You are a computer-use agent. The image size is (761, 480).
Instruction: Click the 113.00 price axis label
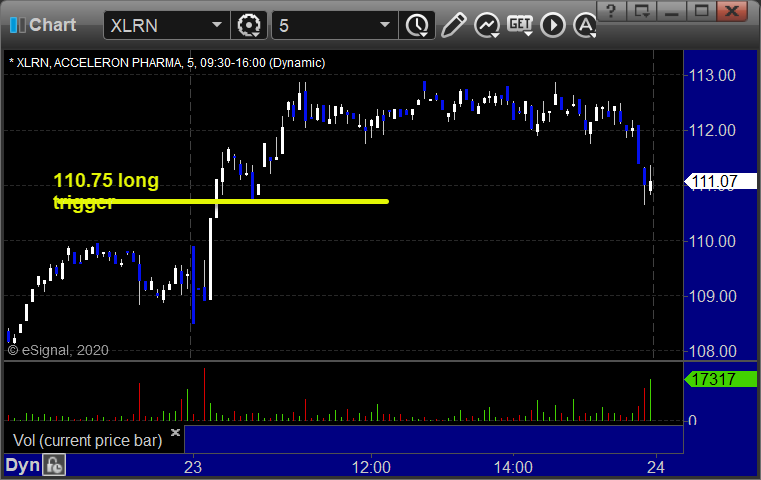712,75
